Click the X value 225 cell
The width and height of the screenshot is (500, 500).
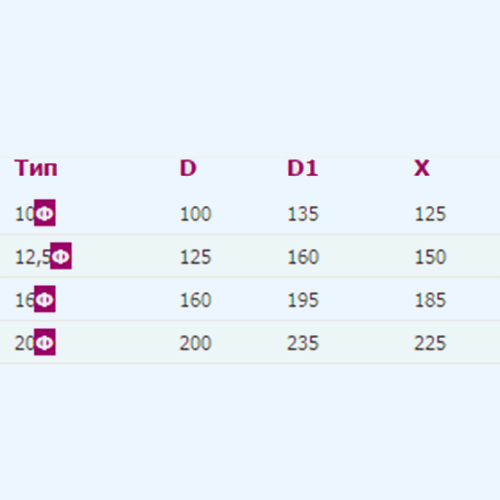430,343
